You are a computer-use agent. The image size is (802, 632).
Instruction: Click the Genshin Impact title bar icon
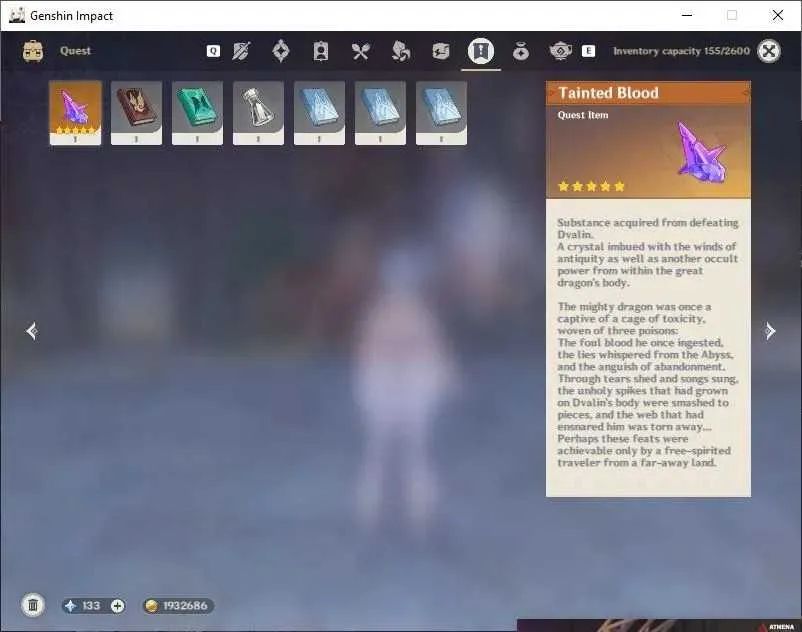tap(17, 15)
